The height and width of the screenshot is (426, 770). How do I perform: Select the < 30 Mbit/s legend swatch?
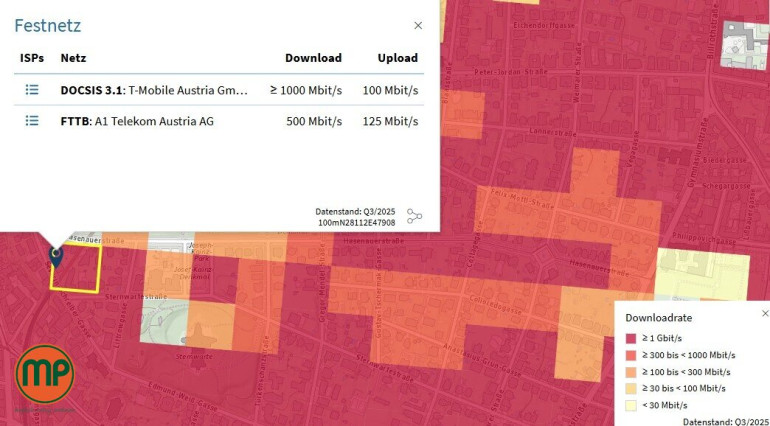point(631,405)
